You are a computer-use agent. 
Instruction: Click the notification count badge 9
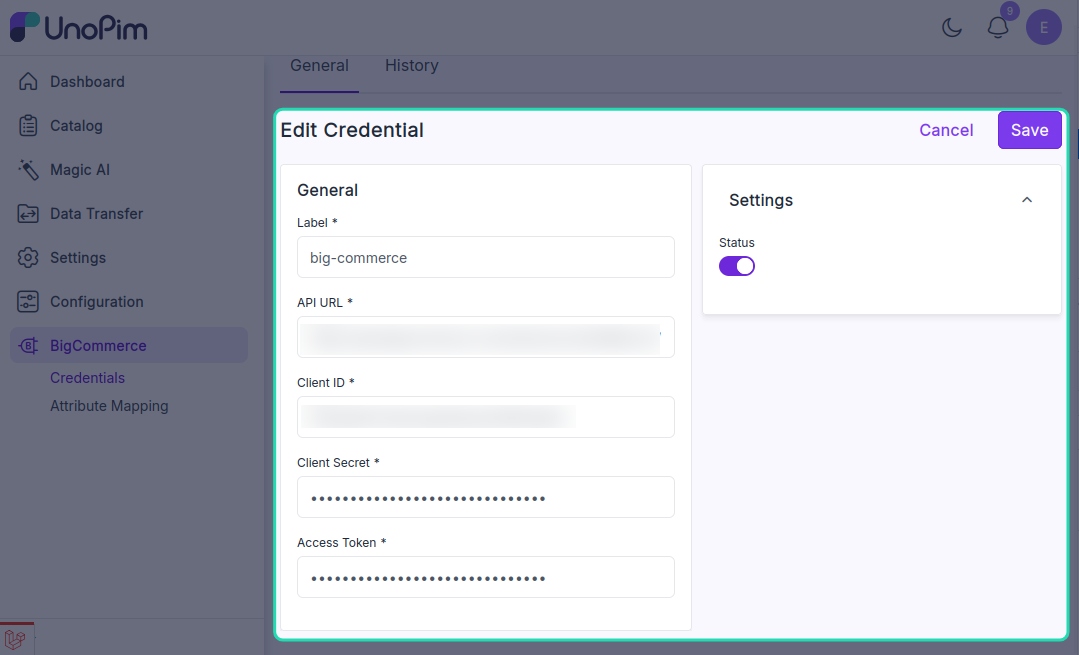(x=1009, y=11)
